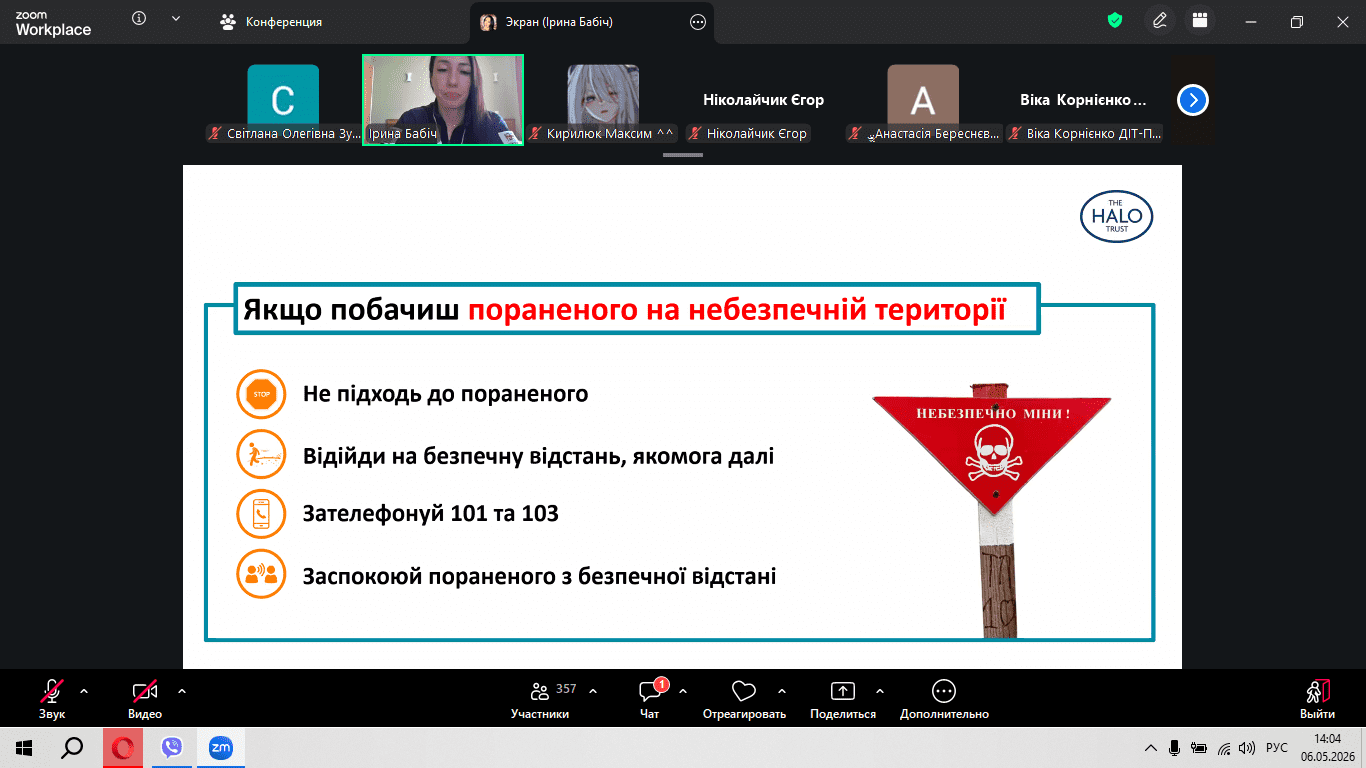Show next participants with blue arrow
Viewport: 1366px width, 768px height.
point(1193,100)
